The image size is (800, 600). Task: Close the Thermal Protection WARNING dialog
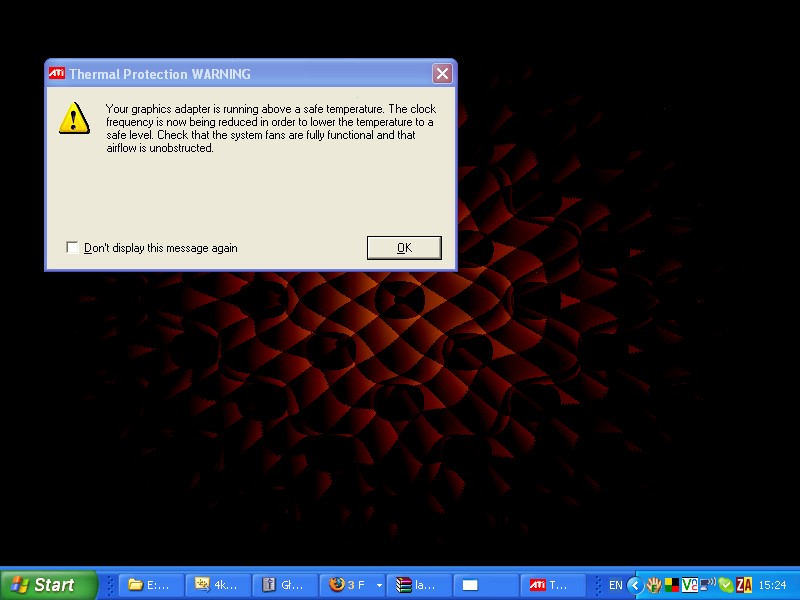point(442,74)
